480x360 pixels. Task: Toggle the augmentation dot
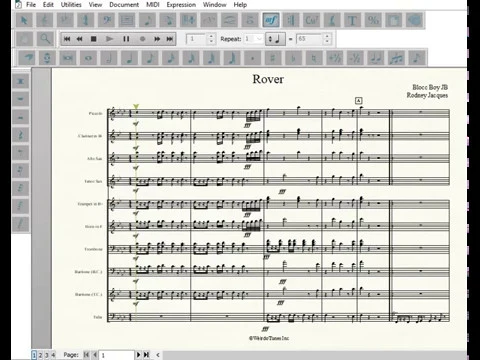[252, 58]
